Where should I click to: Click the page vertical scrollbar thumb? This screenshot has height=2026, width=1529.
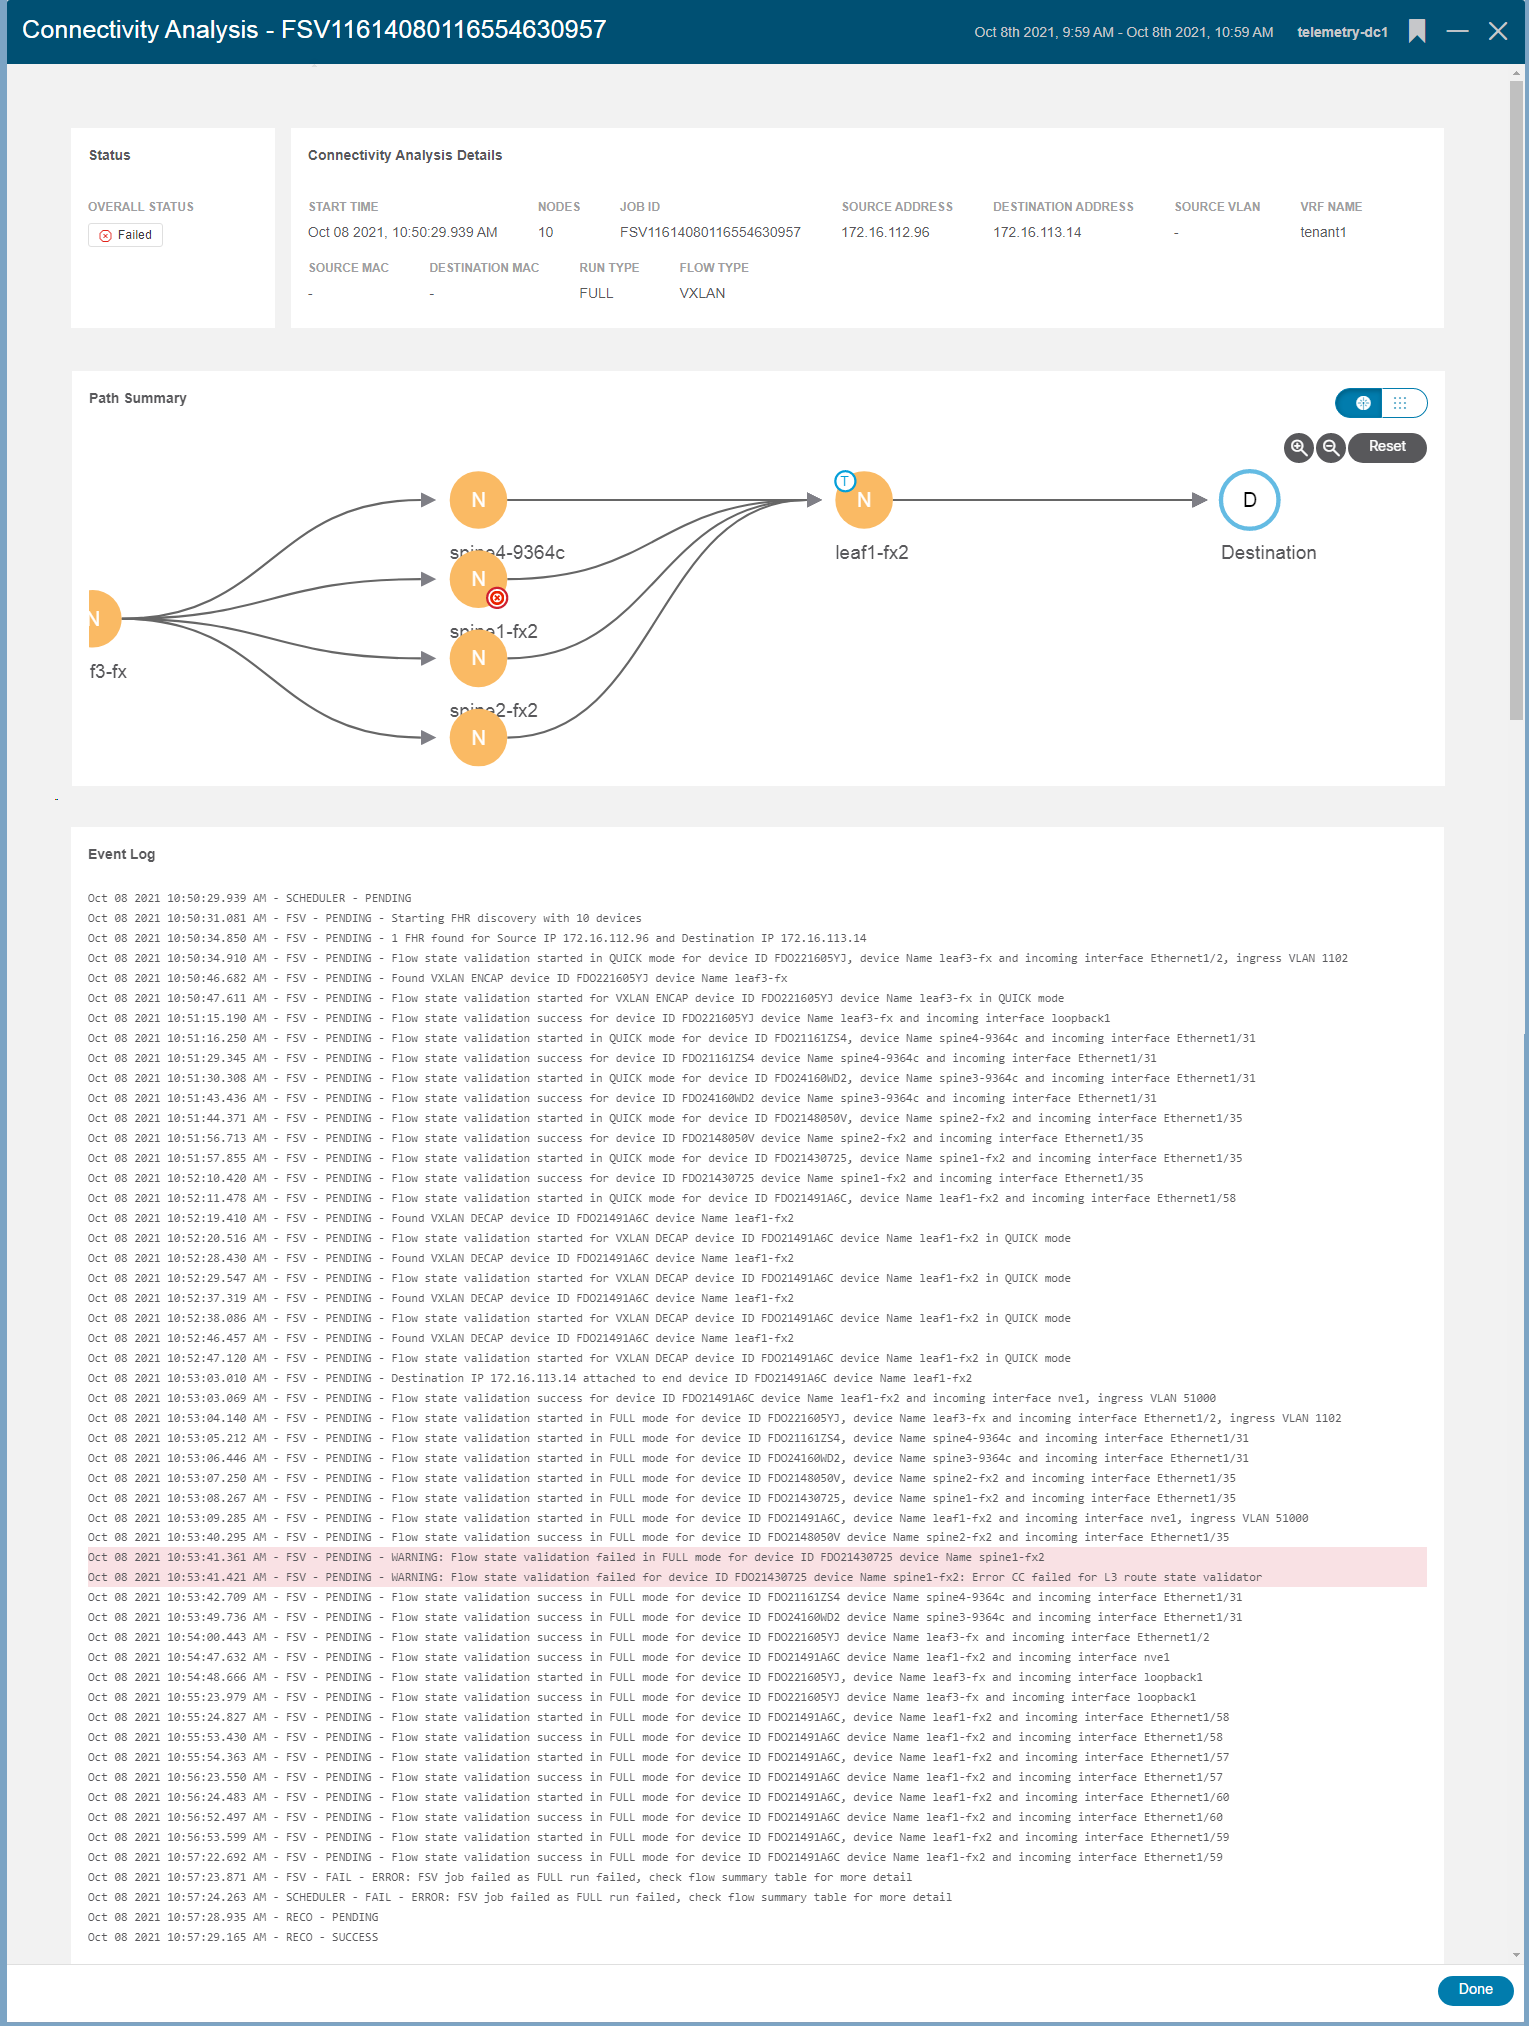point(1516,400)
